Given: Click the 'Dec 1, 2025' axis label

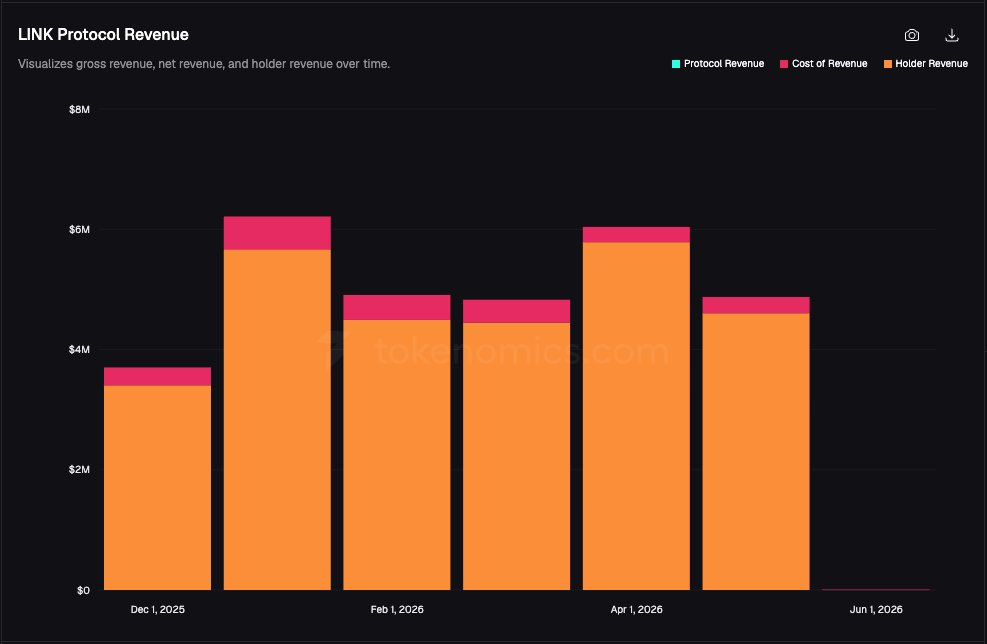Looking at the screenshot, I should pos(157,609).
